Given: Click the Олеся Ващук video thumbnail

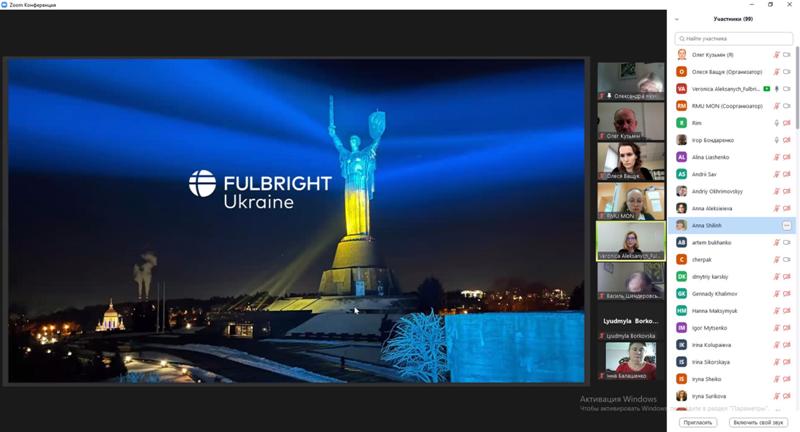Looking at the screenshot, I should point(631,161).
